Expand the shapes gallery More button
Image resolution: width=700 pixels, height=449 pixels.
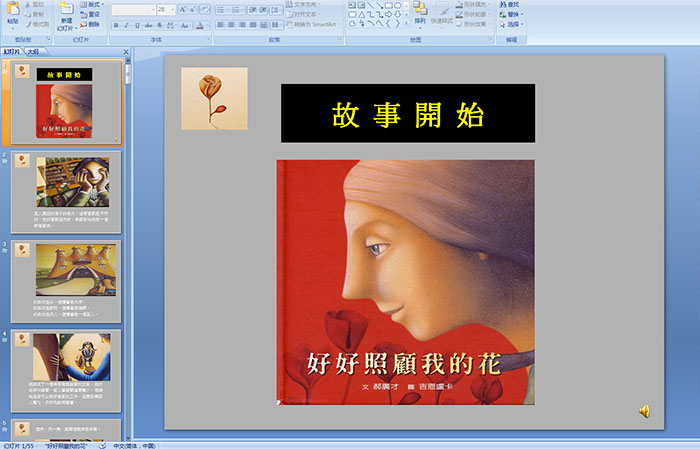tap(406, 24)
